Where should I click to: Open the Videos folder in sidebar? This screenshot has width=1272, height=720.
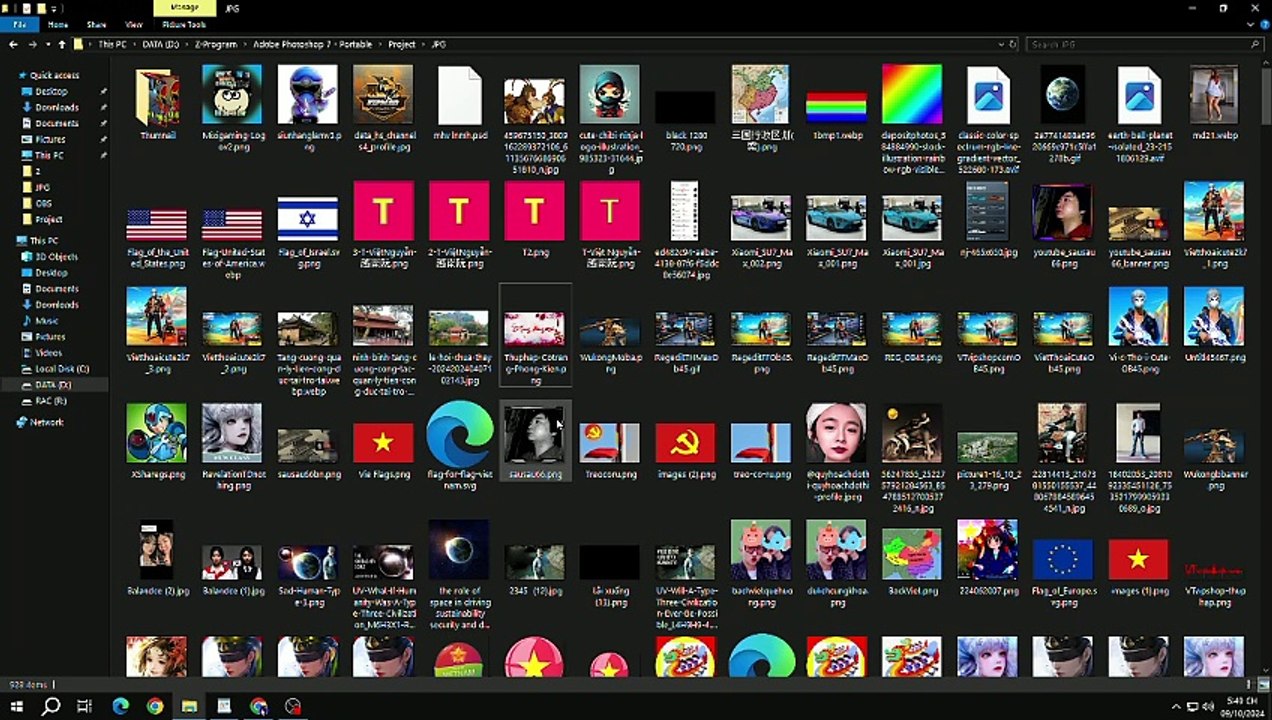[x=48, y=352]
